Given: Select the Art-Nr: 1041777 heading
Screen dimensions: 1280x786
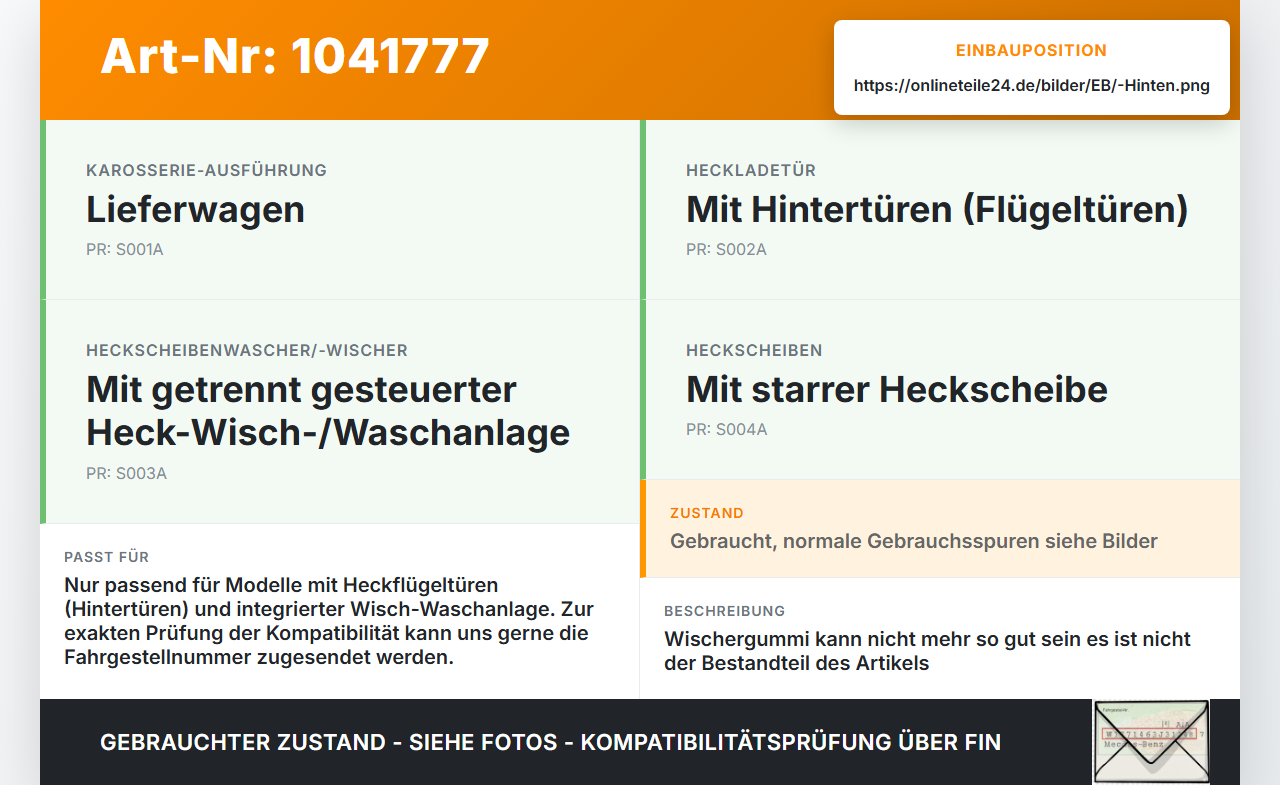Looking at the screenshot, I should [295, 56].
